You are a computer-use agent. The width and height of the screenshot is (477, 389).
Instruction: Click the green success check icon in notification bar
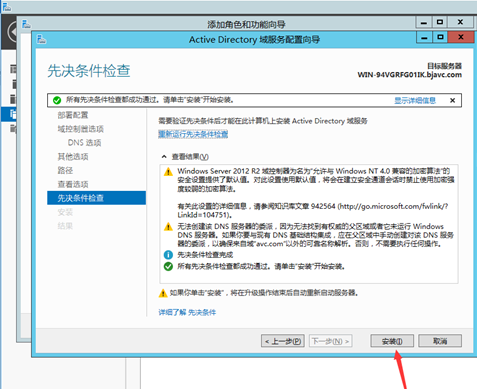click(57, 100)
